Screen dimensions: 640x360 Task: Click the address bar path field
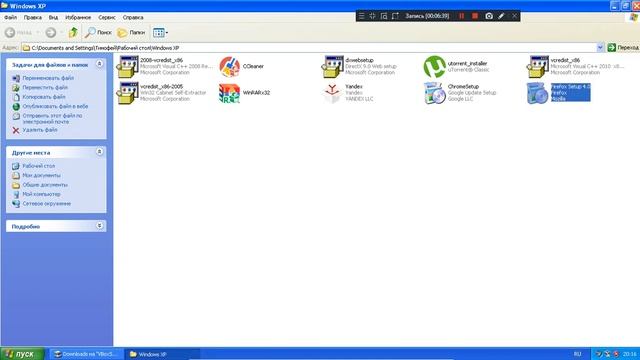[309, 47]
